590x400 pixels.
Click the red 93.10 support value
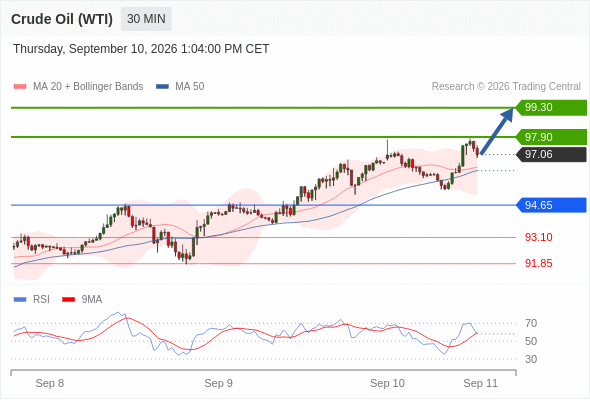pos(538,237)
